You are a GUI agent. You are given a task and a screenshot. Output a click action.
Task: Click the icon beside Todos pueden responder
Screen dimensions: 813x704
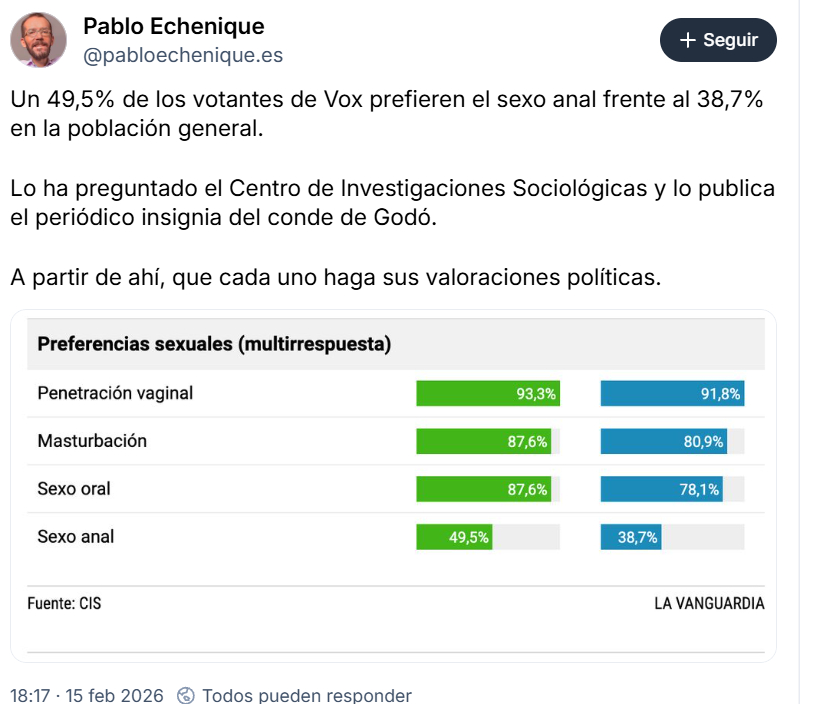pos(185,695)
